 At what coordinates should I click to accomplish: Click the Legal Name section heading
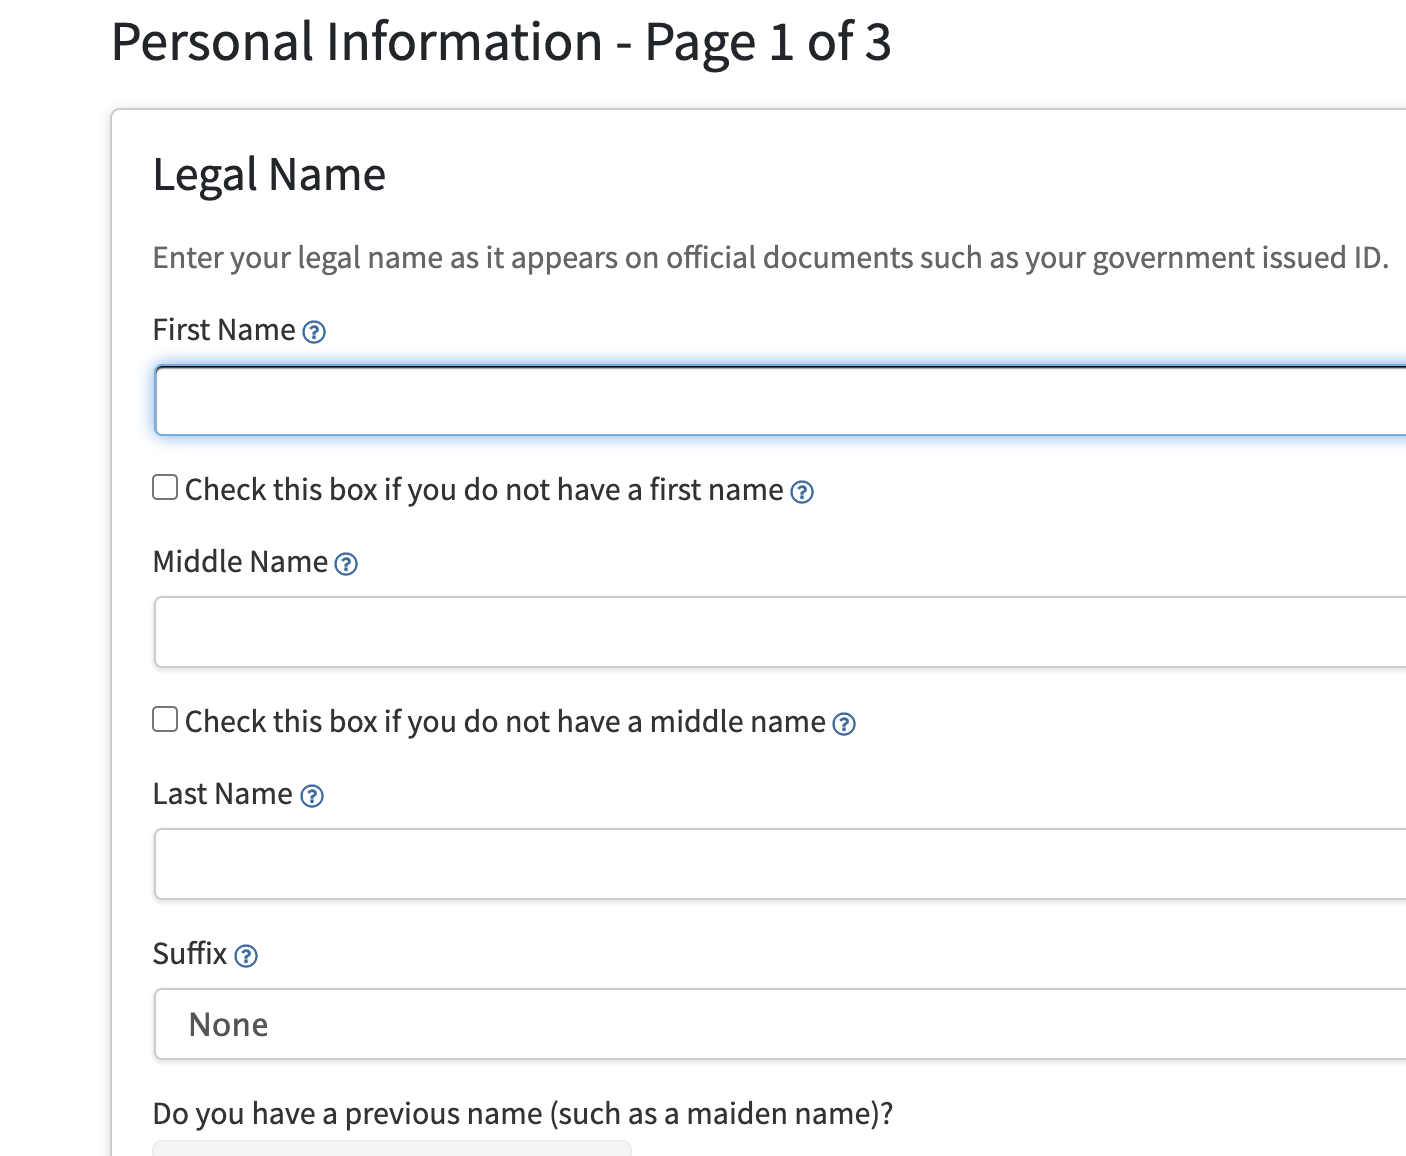(269, 175)
